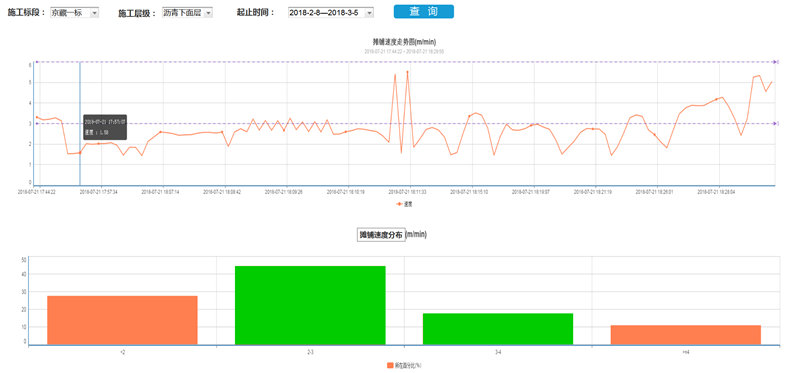Click the dark tooltip showing 速度 value
Viewport: 800px width, 373px height.
[105, 127]
